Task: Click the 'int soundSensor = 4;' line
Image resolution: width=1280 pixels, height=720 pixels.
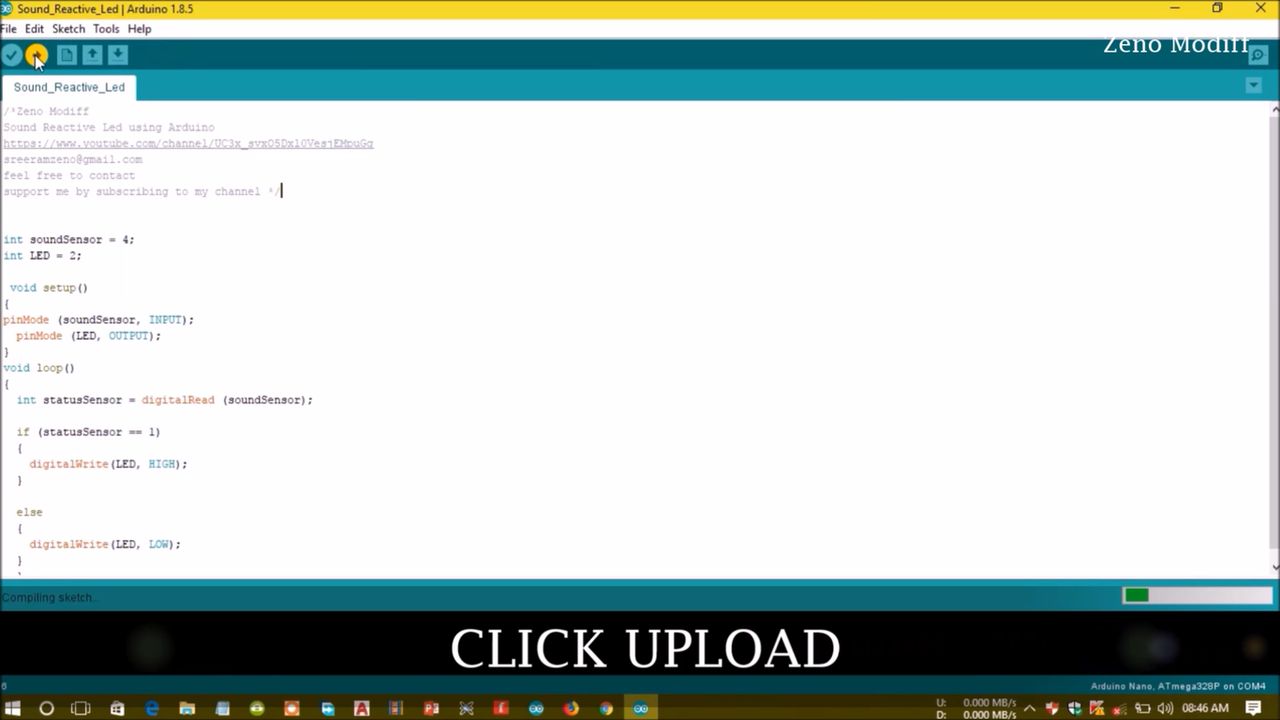Action: [x=68, y=240]
